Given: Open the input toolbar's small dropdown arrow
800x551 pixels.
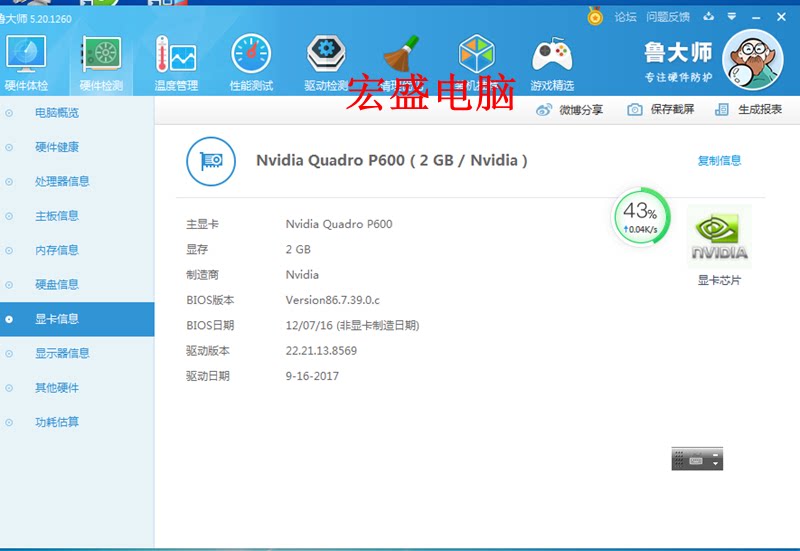Looking at the screenshot, I should point(715,463).
